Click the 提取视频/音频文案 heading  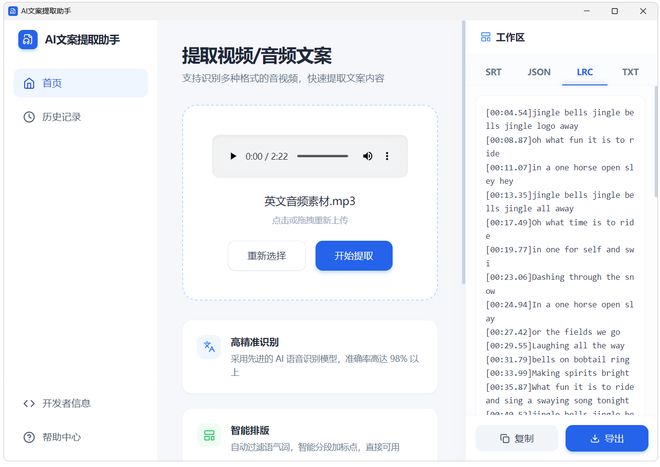pos(257,56)
